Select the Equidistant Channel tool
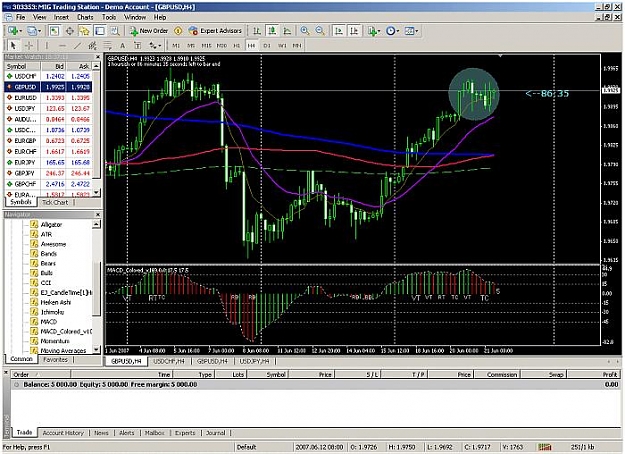This screenshot has width=625, height=454. tap(92, 45)
